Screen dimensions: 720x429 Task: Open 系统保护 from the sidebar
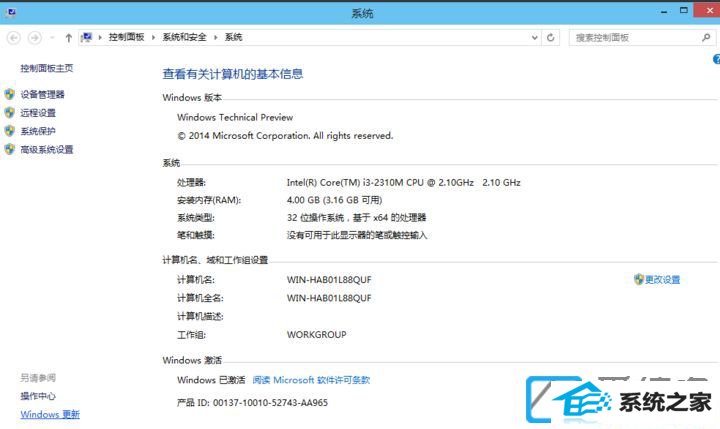pos(38,131)
